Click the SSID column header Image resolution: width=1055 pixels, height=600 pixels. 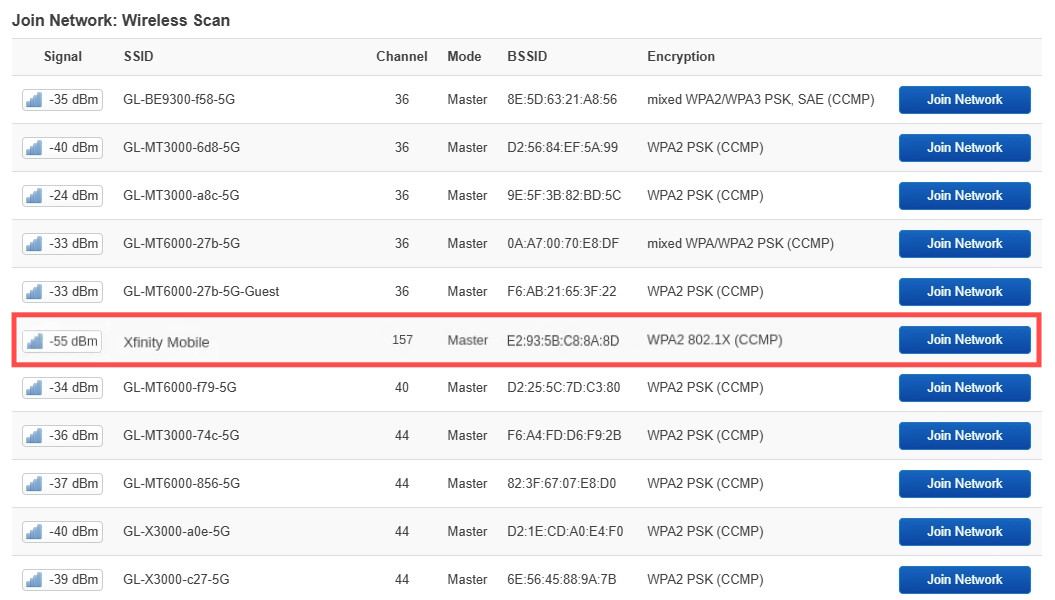coord(139,57)
